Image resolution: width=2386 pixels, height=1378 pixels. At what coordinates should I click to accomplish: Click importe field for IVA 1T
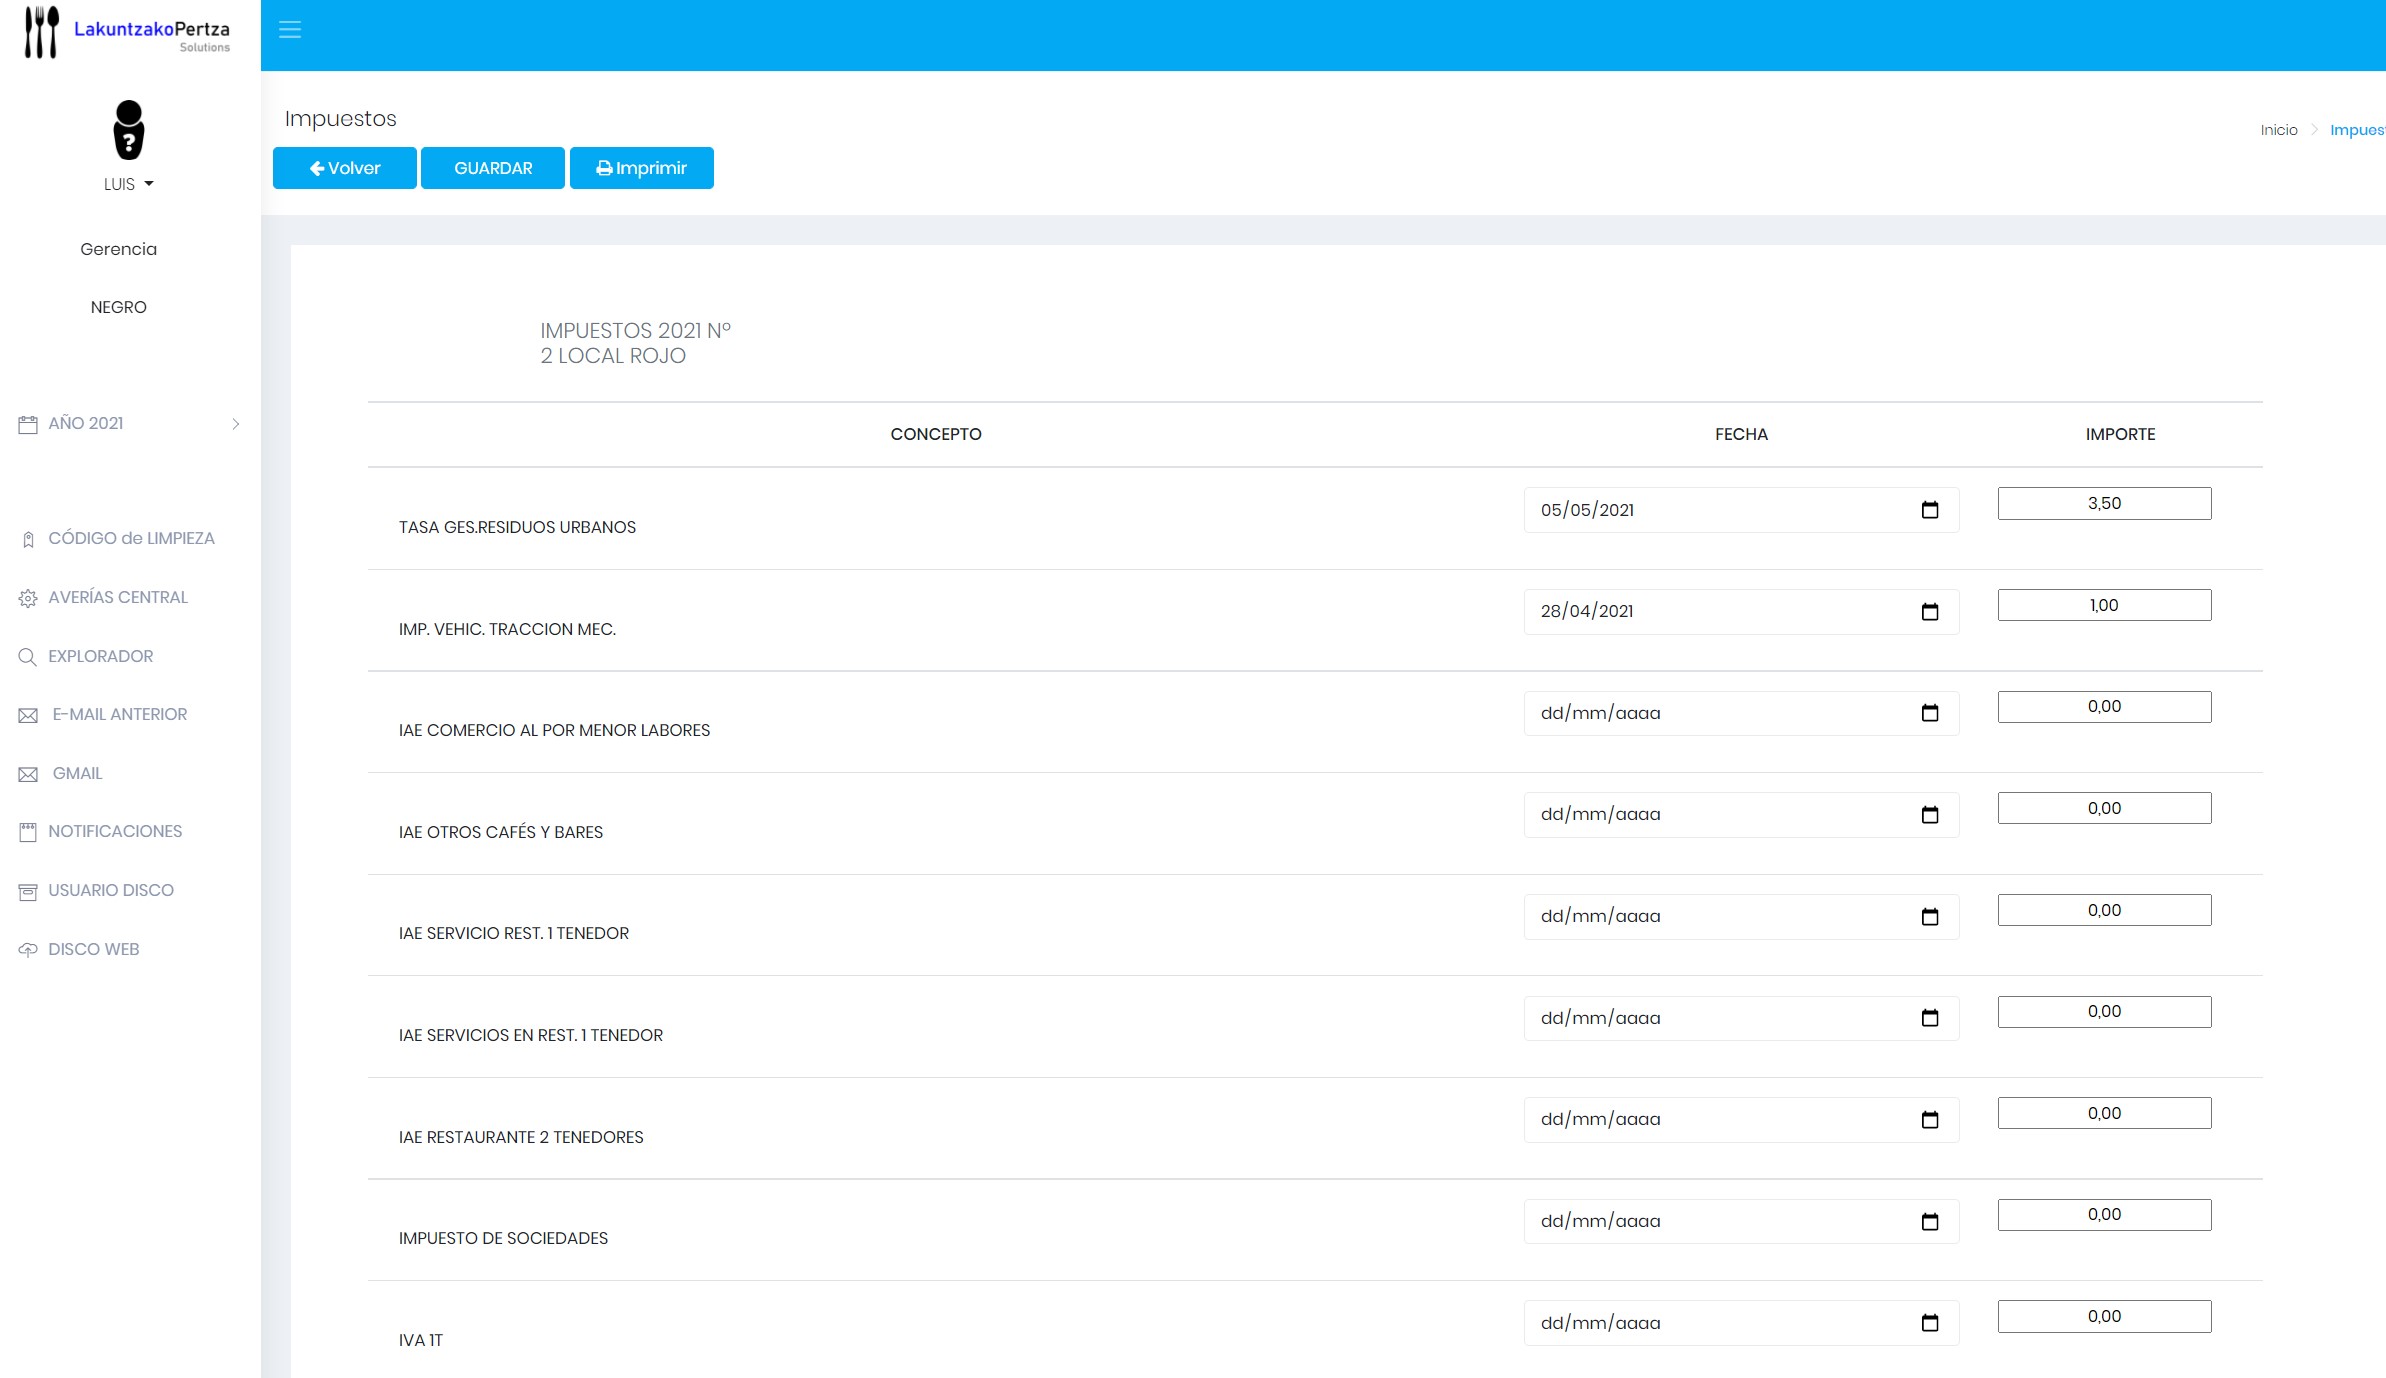2104,1316
